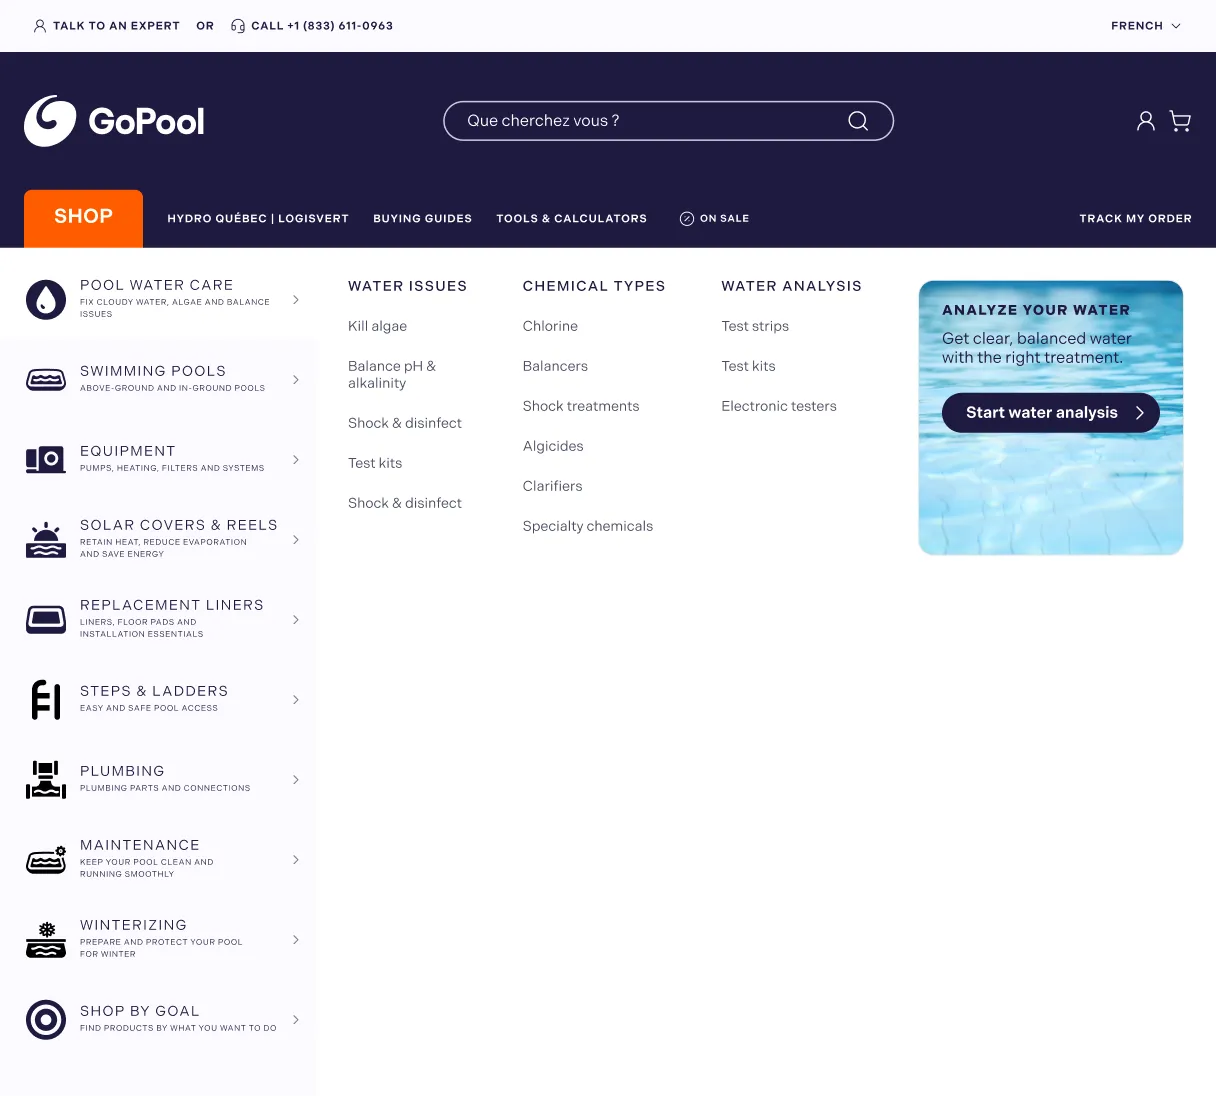Expand Pool Water Care chevron

point(296,300)
